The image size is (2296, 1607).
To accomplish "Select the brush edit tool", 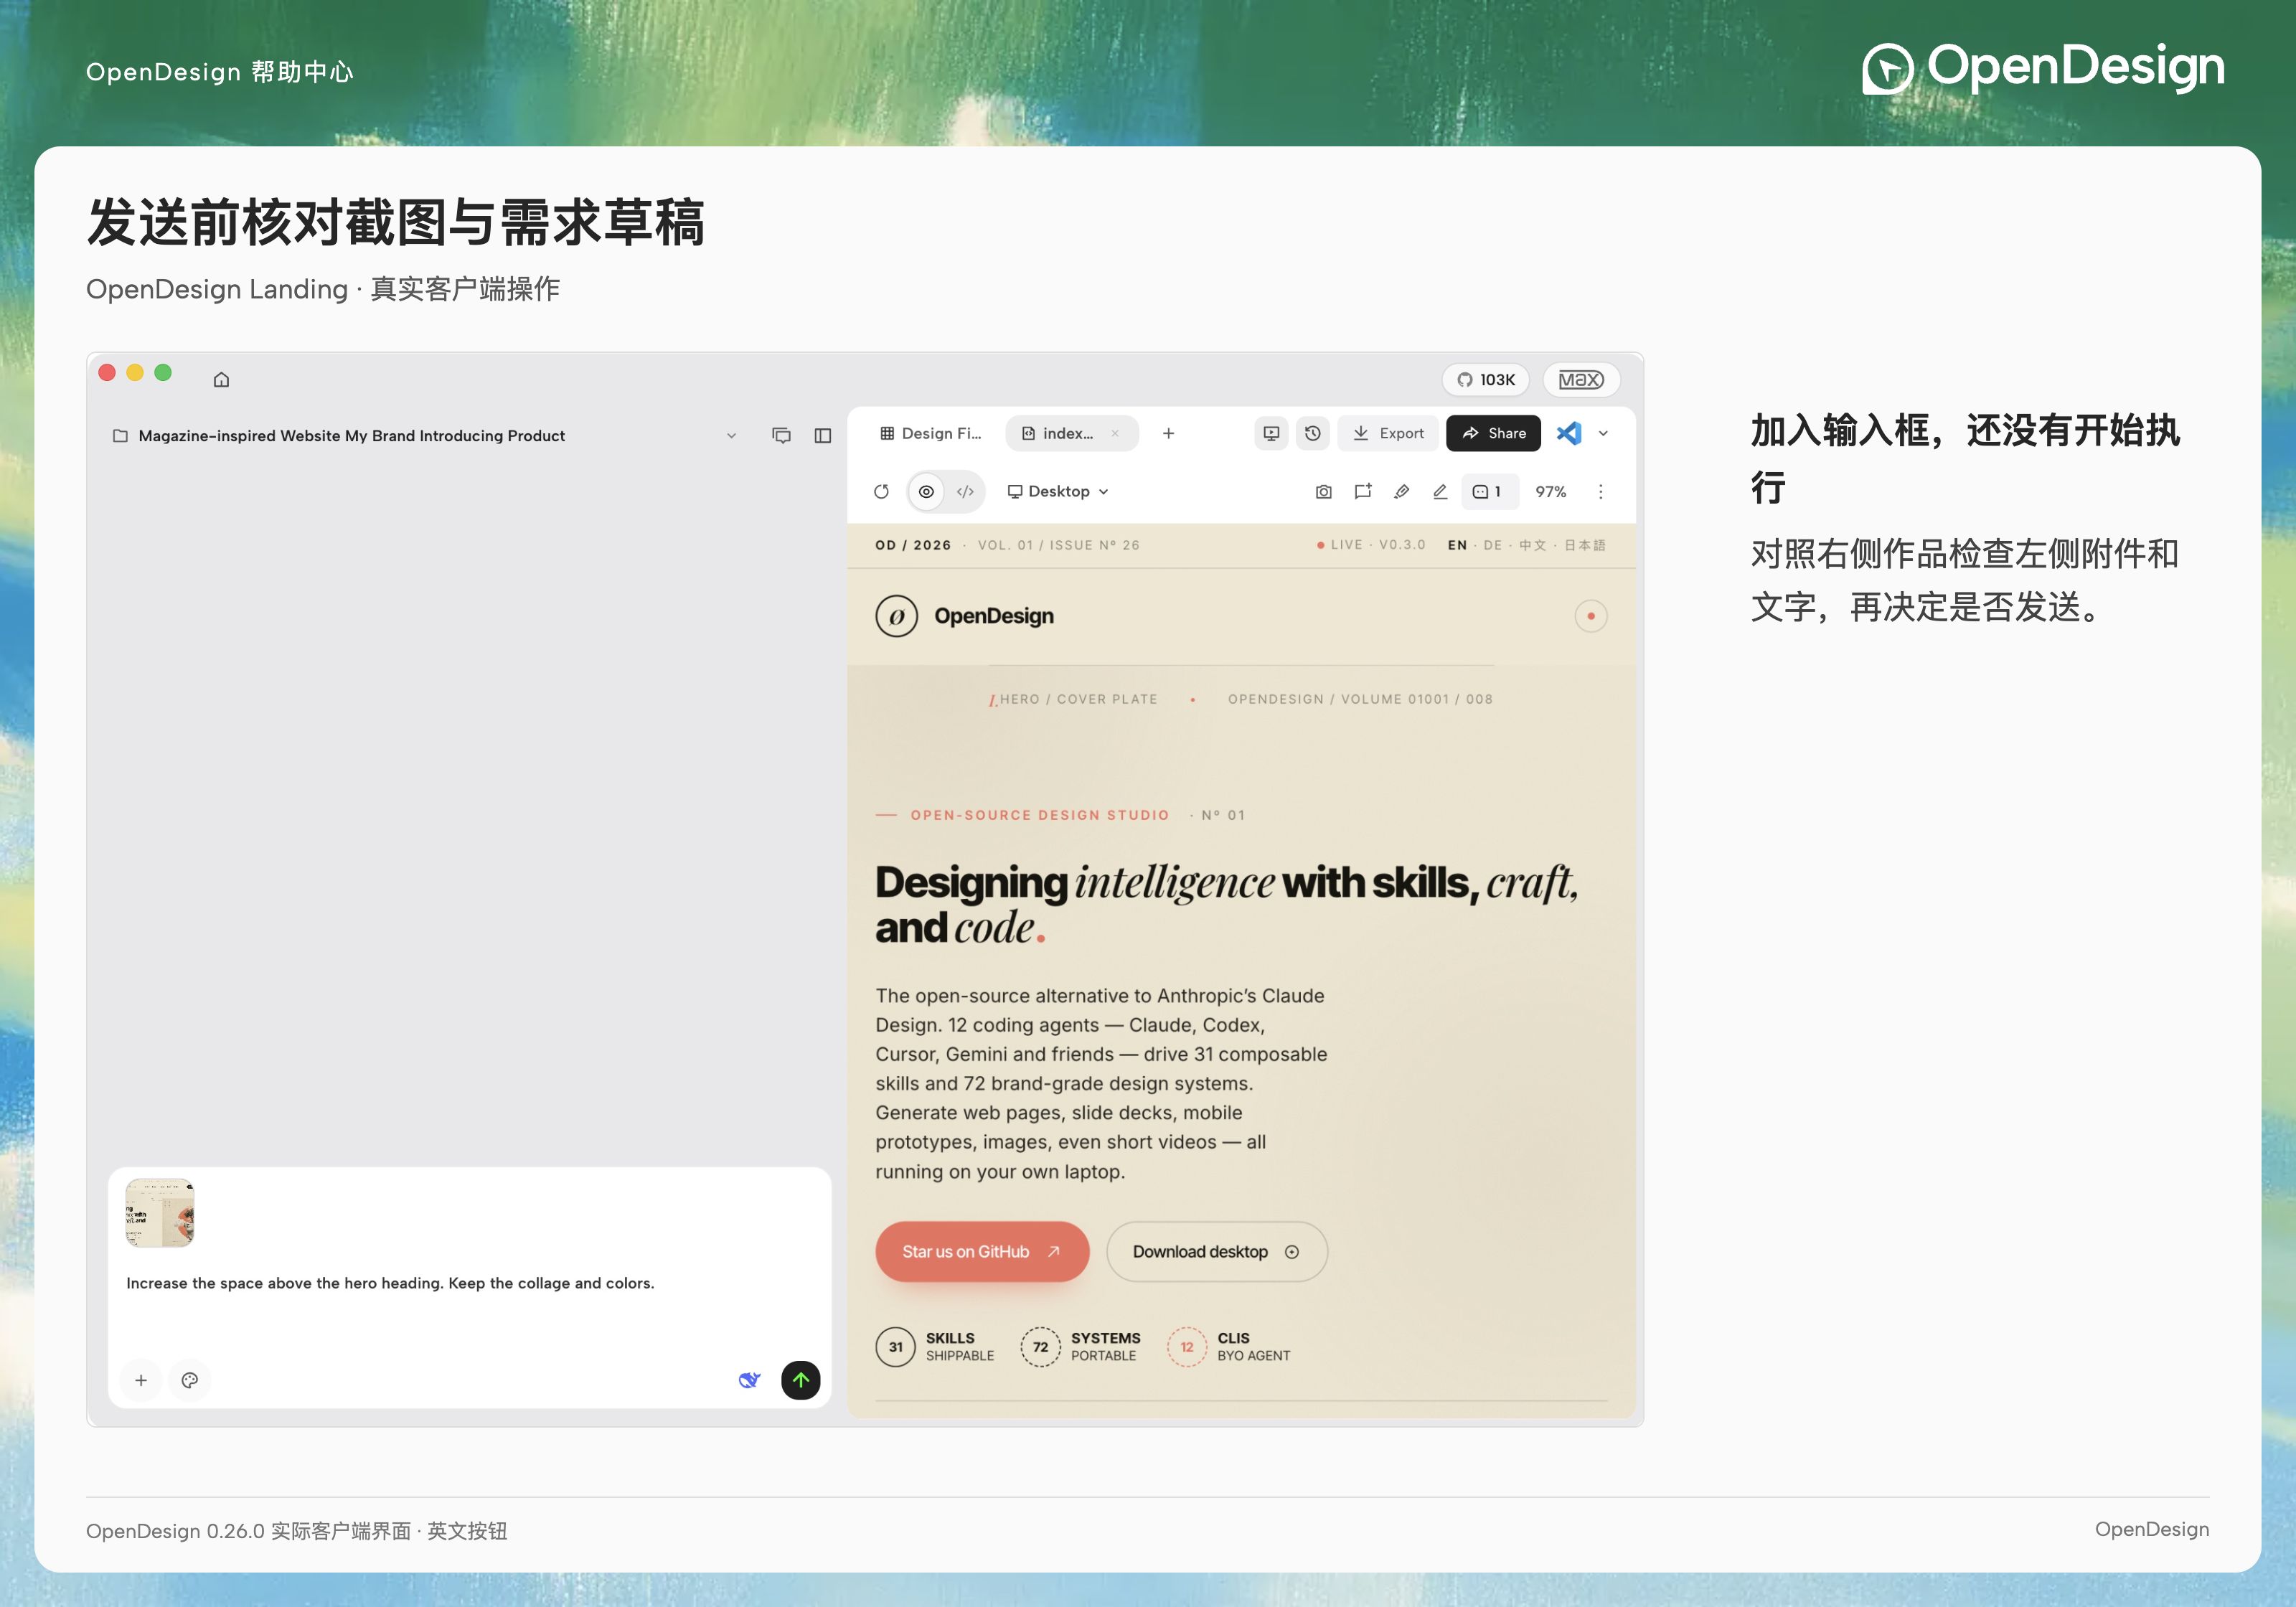I will click(1401, 491).
